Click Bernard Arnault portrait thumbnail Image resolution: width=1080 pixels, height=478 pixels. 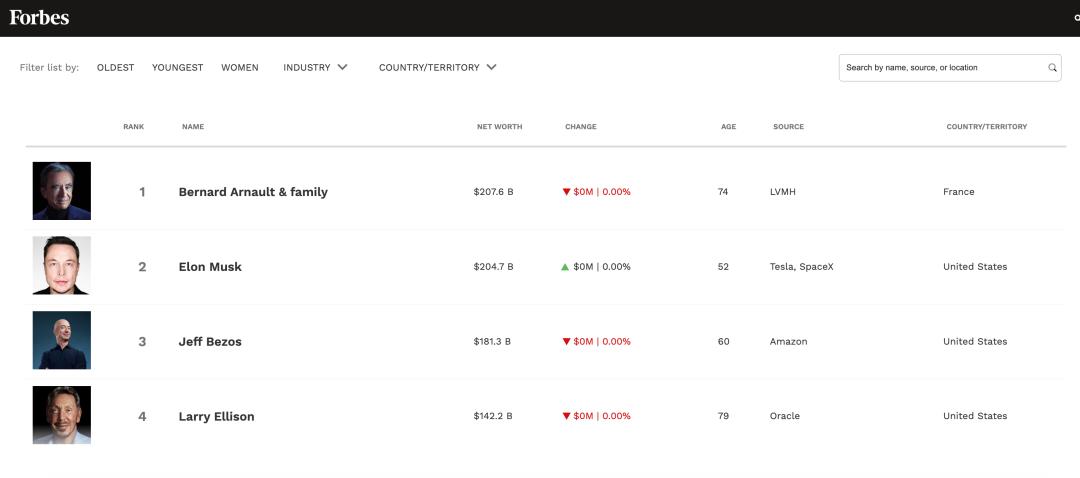point(61,191)
